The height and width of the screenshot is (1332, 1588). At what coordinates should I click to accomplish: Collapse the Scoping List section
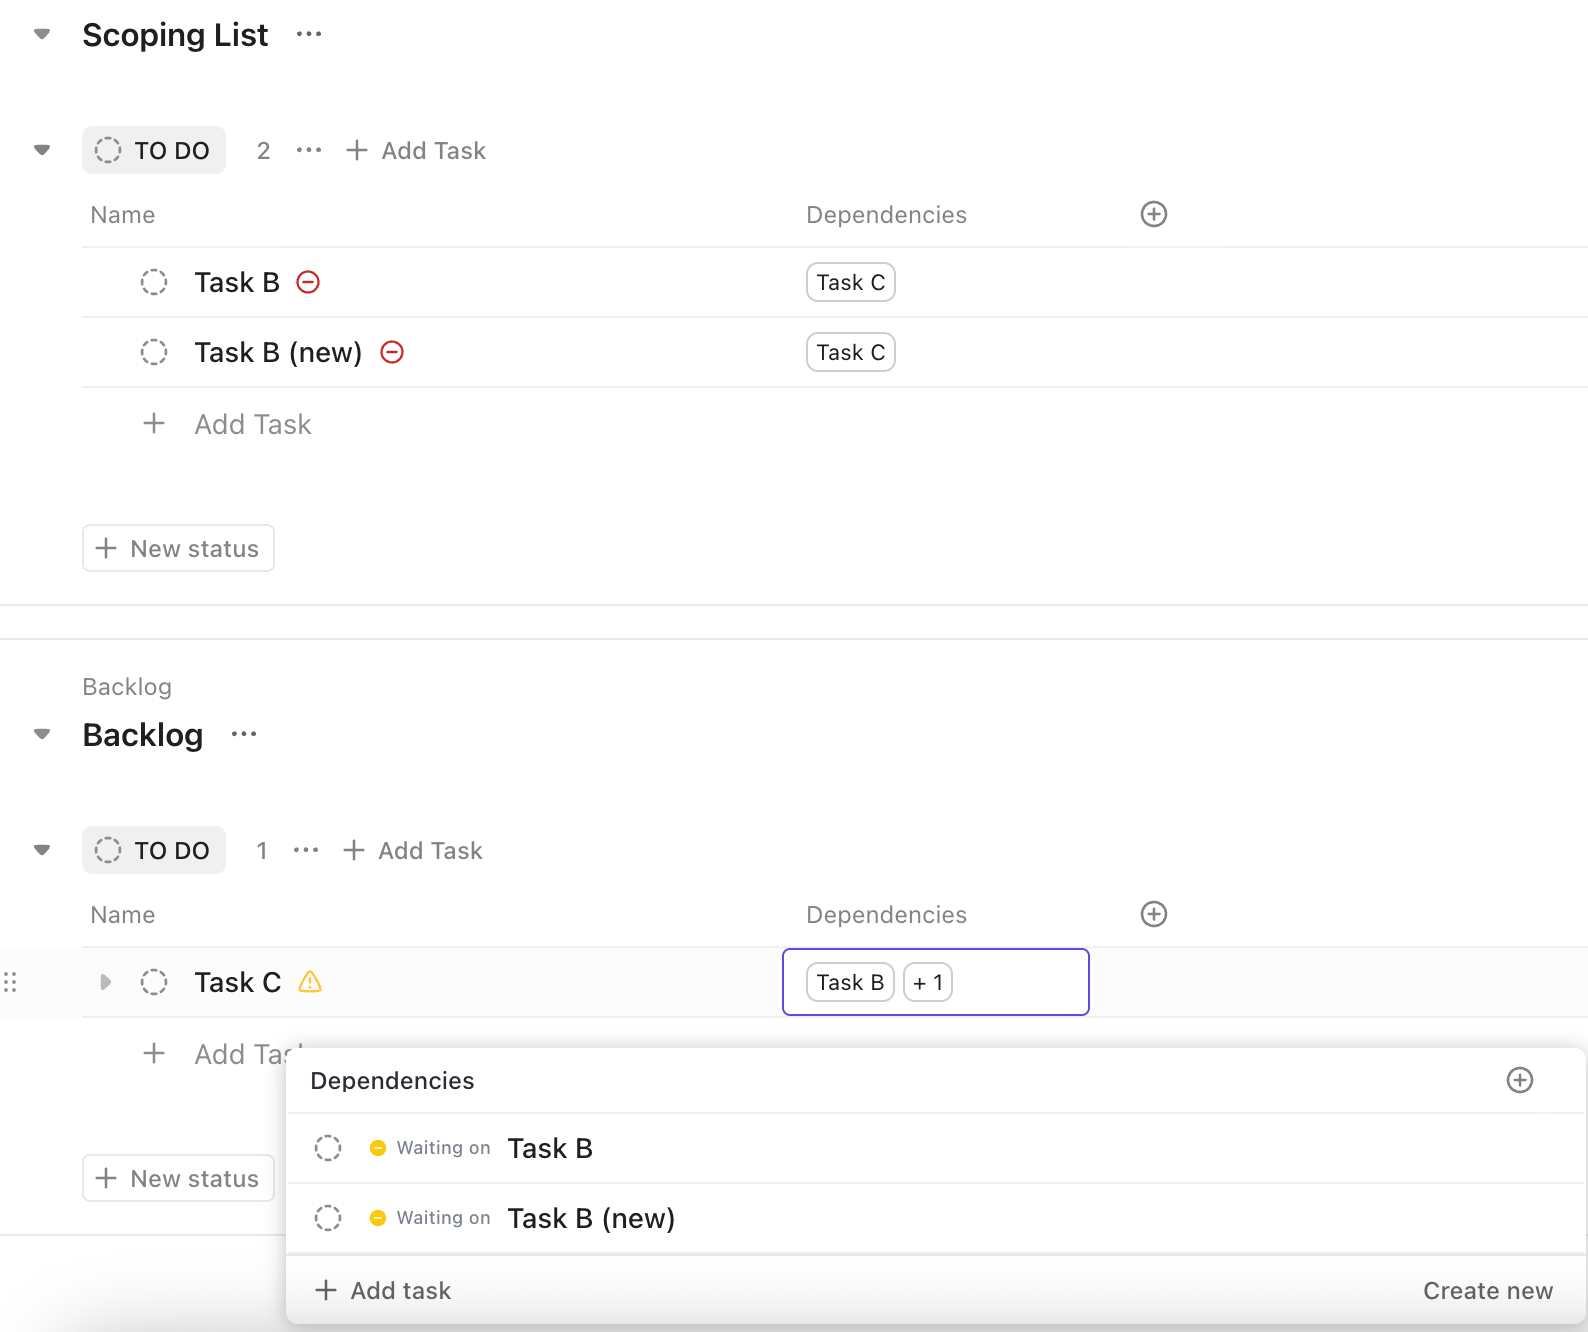(42, 35)
